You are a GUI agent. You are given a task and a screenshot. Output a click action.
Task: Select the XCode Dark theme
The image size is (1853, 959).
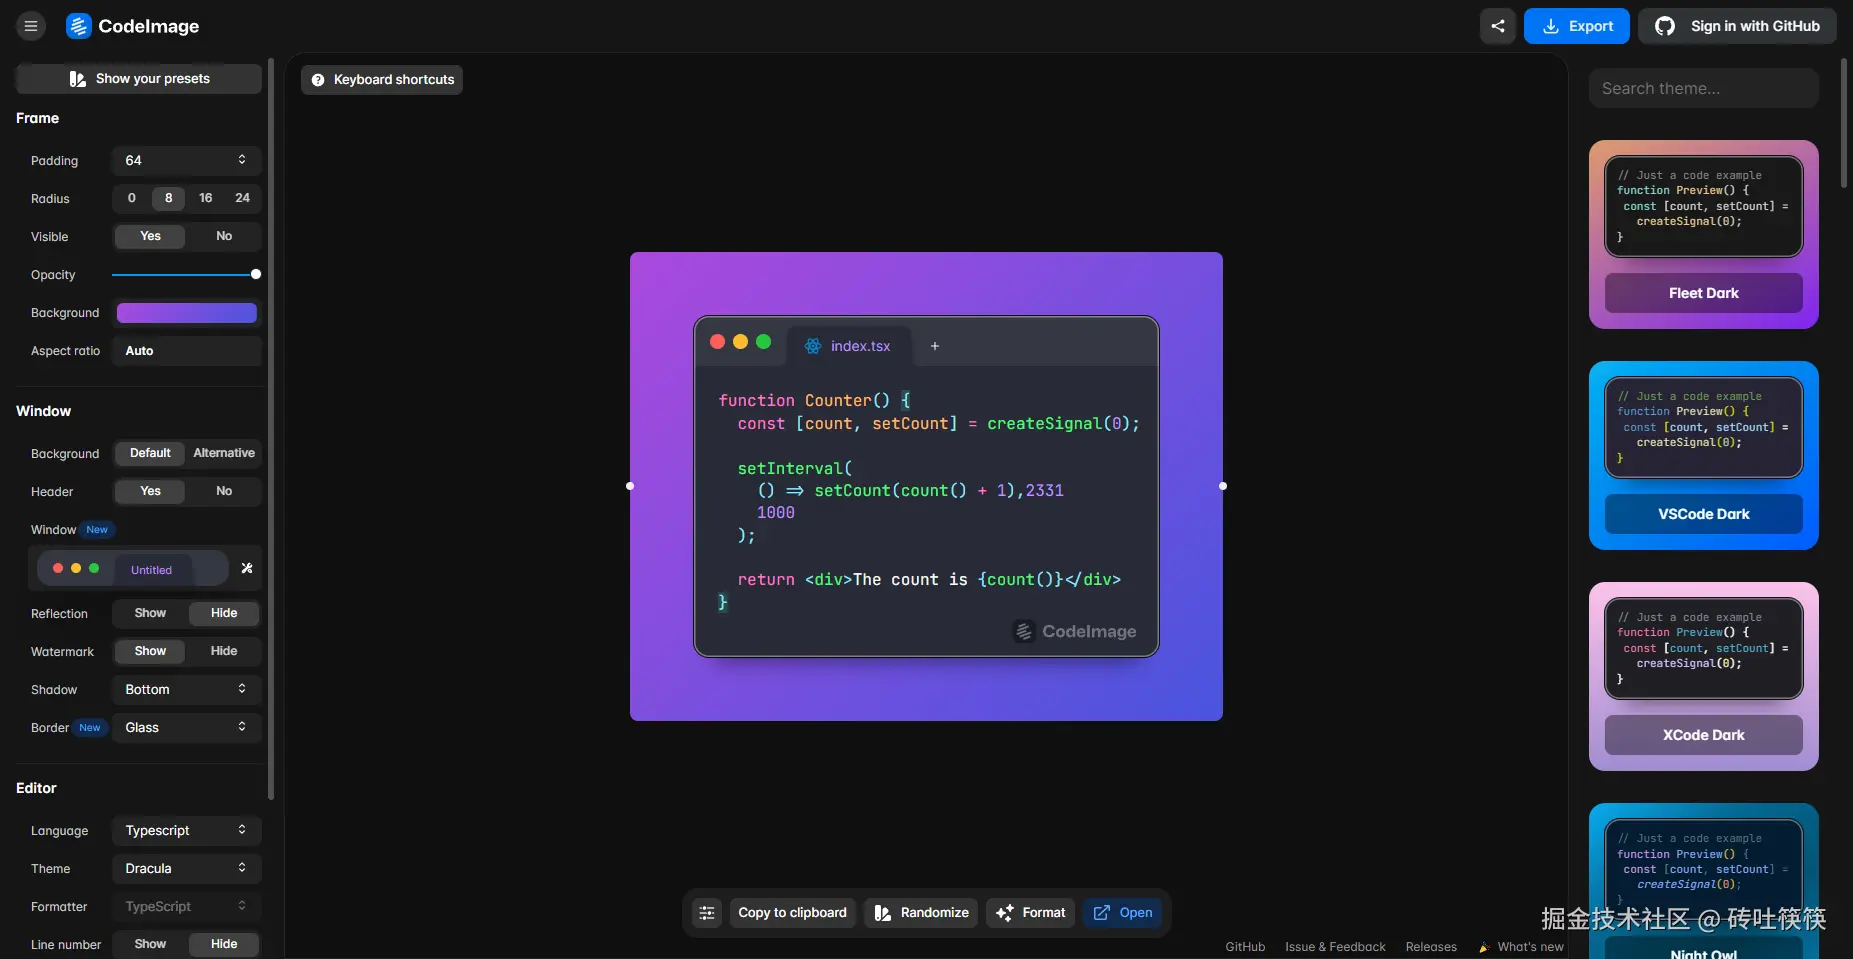click(1703, 735)
